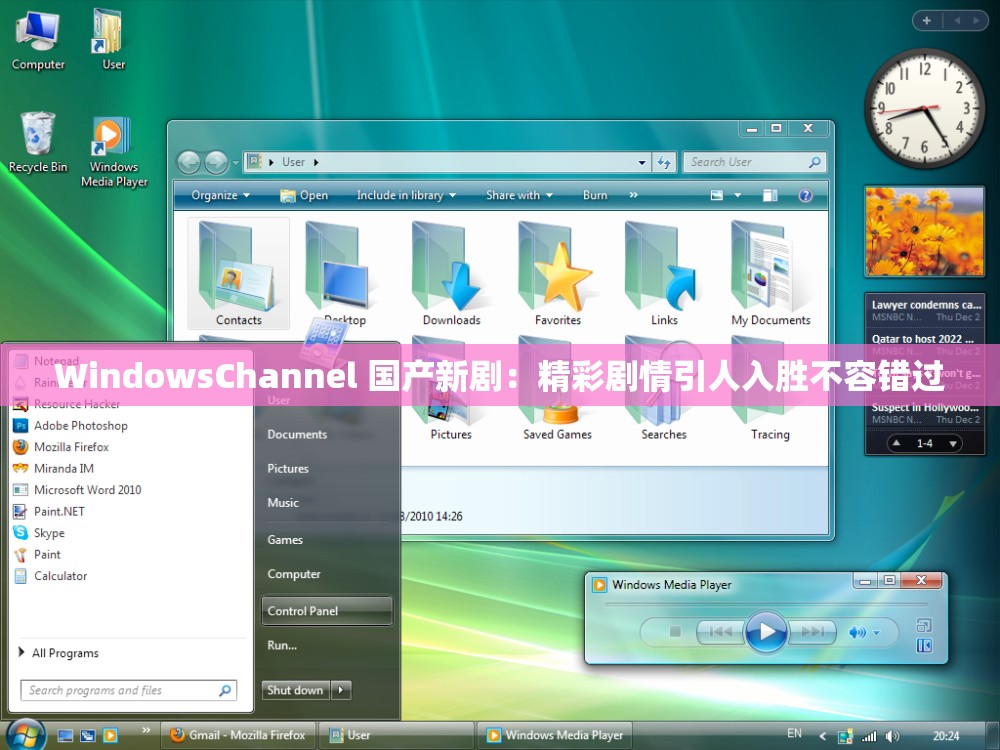Screen dimensions: 1000x750
Task: Mute the speaker in Windows Media Player
Action: pyautogui.click(x=856, y=632)
